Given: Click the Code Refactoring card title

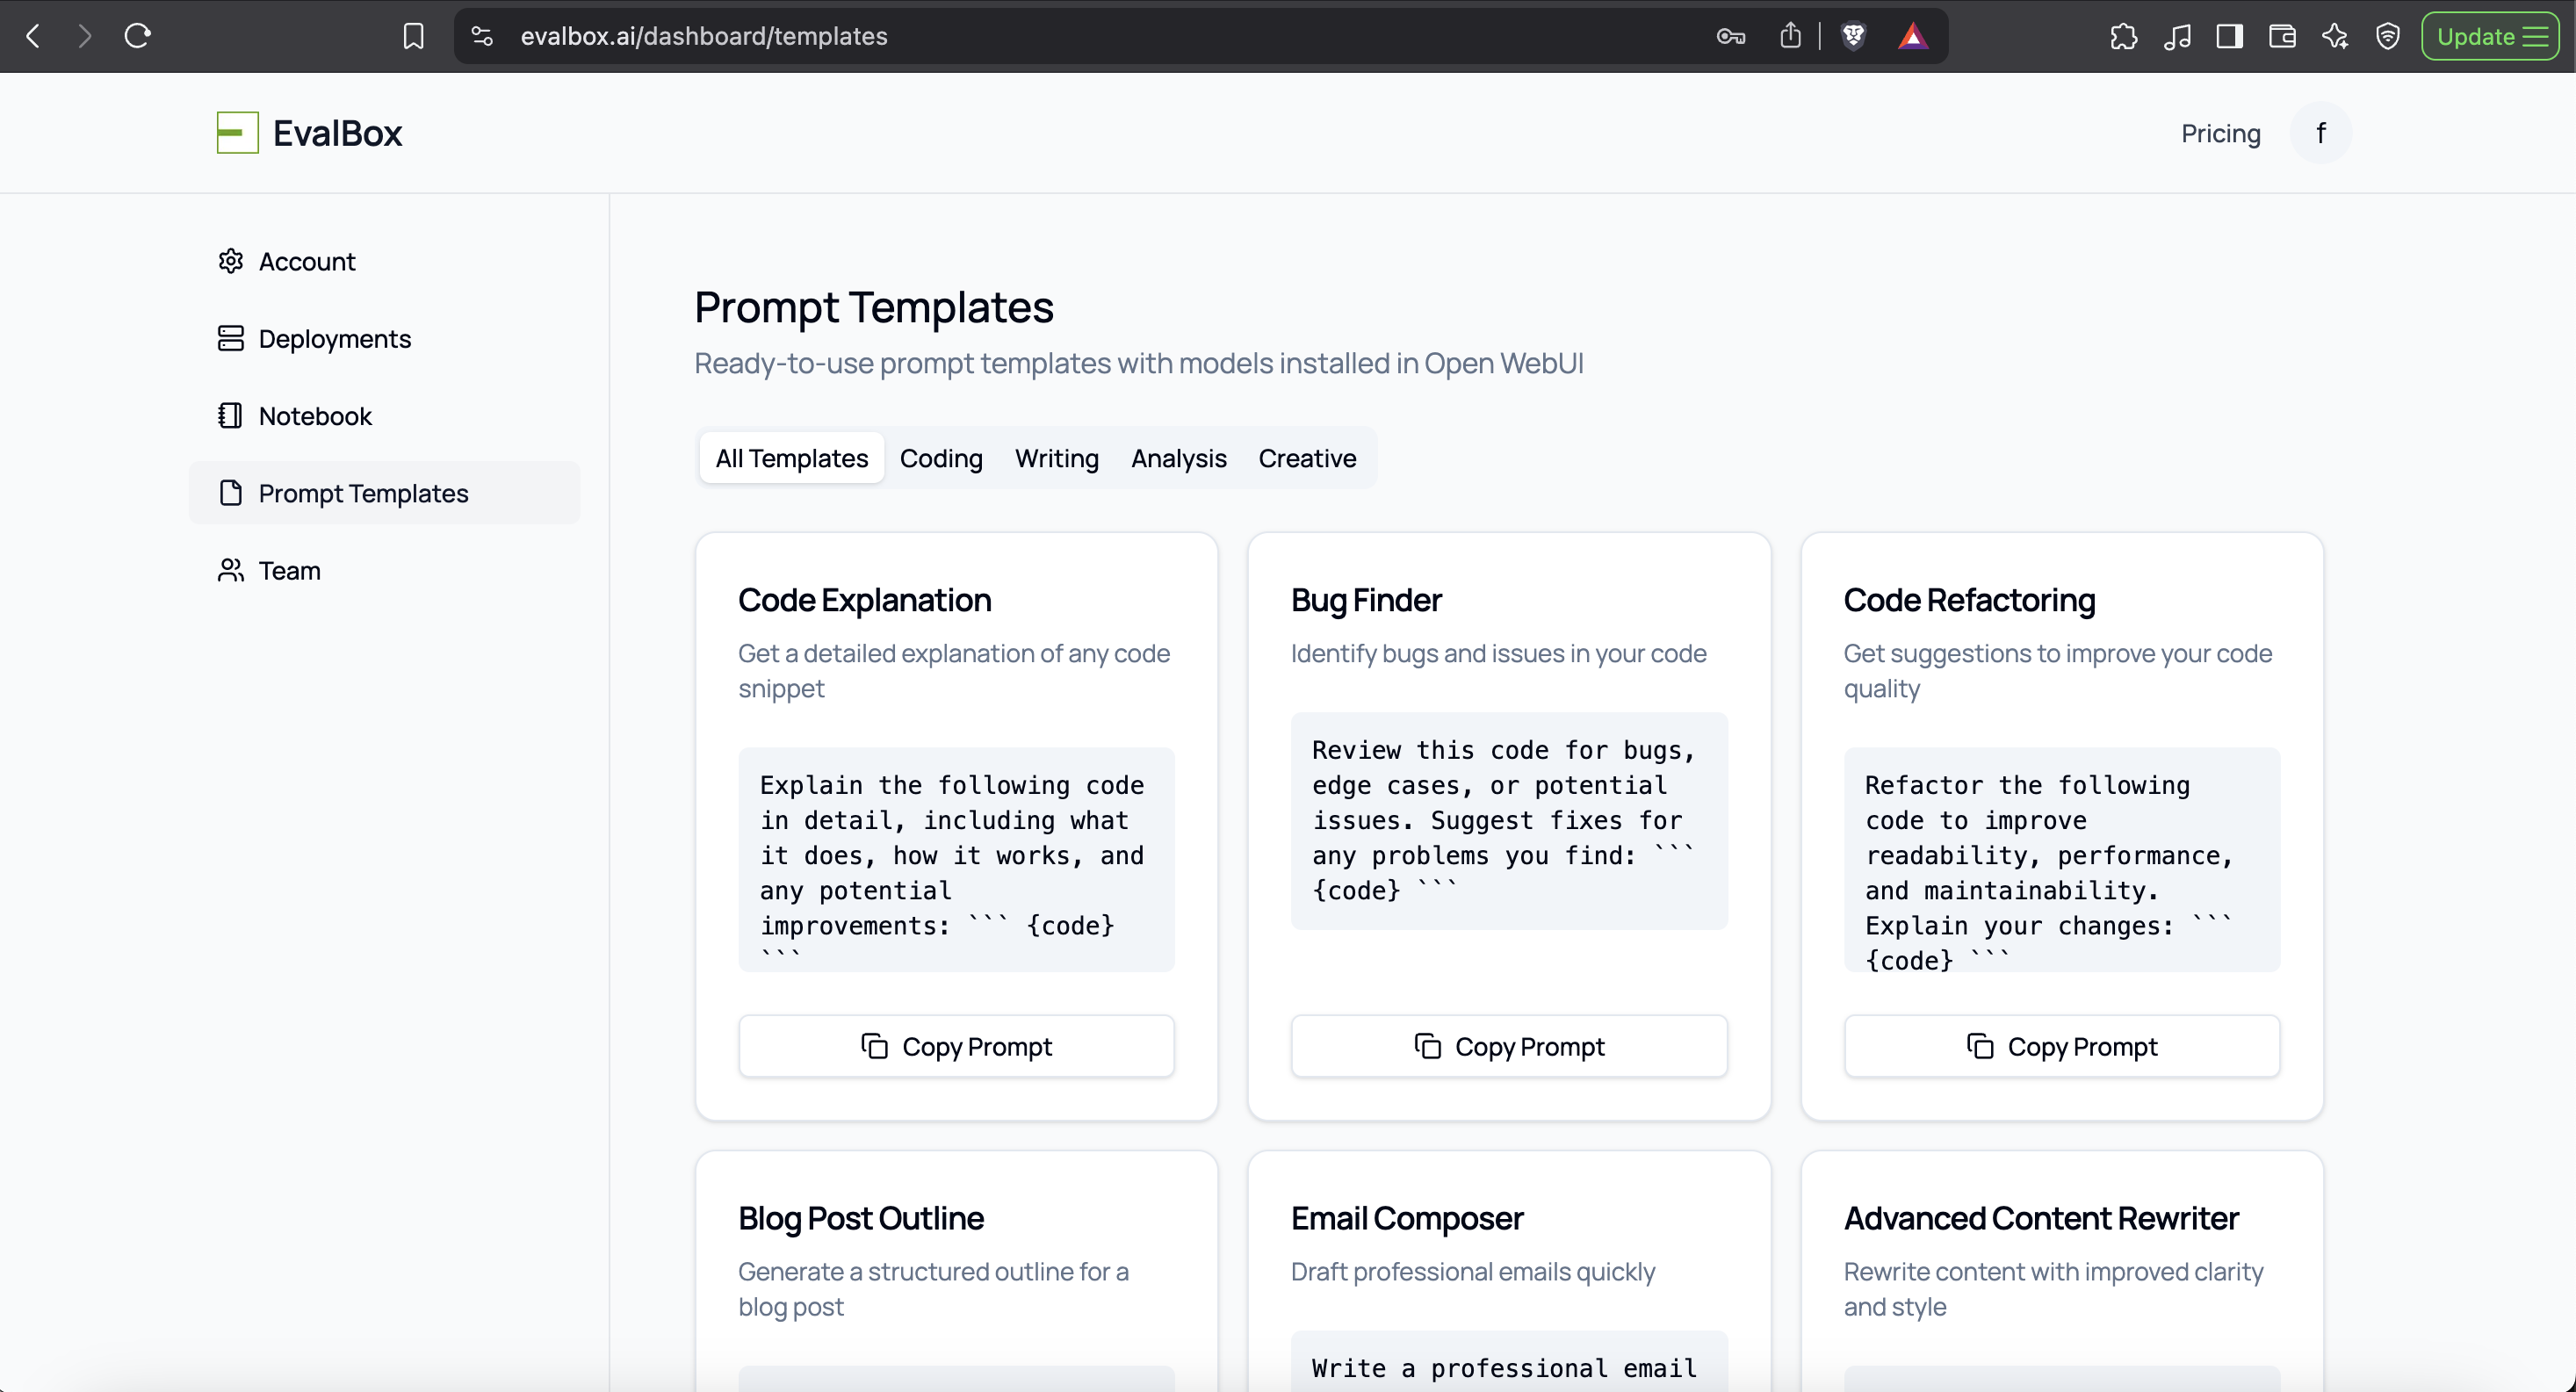Looking at the screenshot, I should 1969,600.
